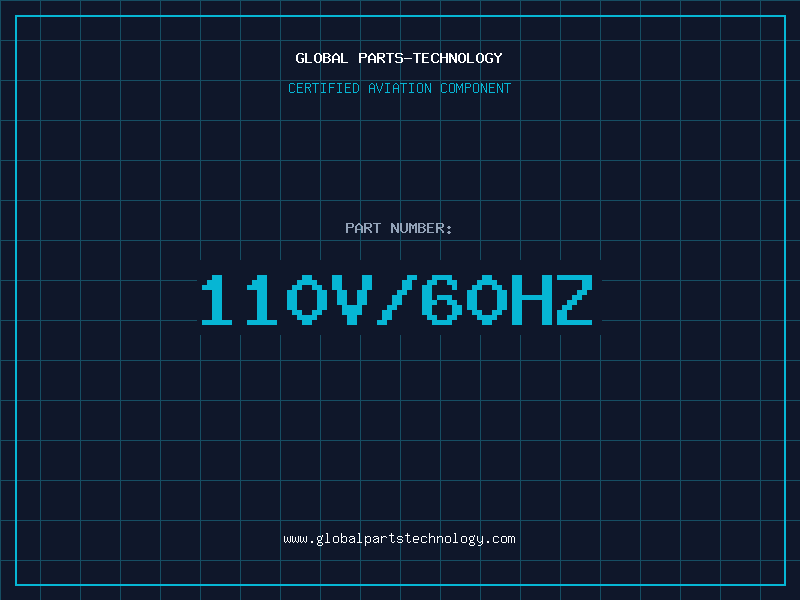Image resolution: width=800 pixels, height=600 pixels.
Task: Click the .com ending of the URL
Action: coord(499,539)
